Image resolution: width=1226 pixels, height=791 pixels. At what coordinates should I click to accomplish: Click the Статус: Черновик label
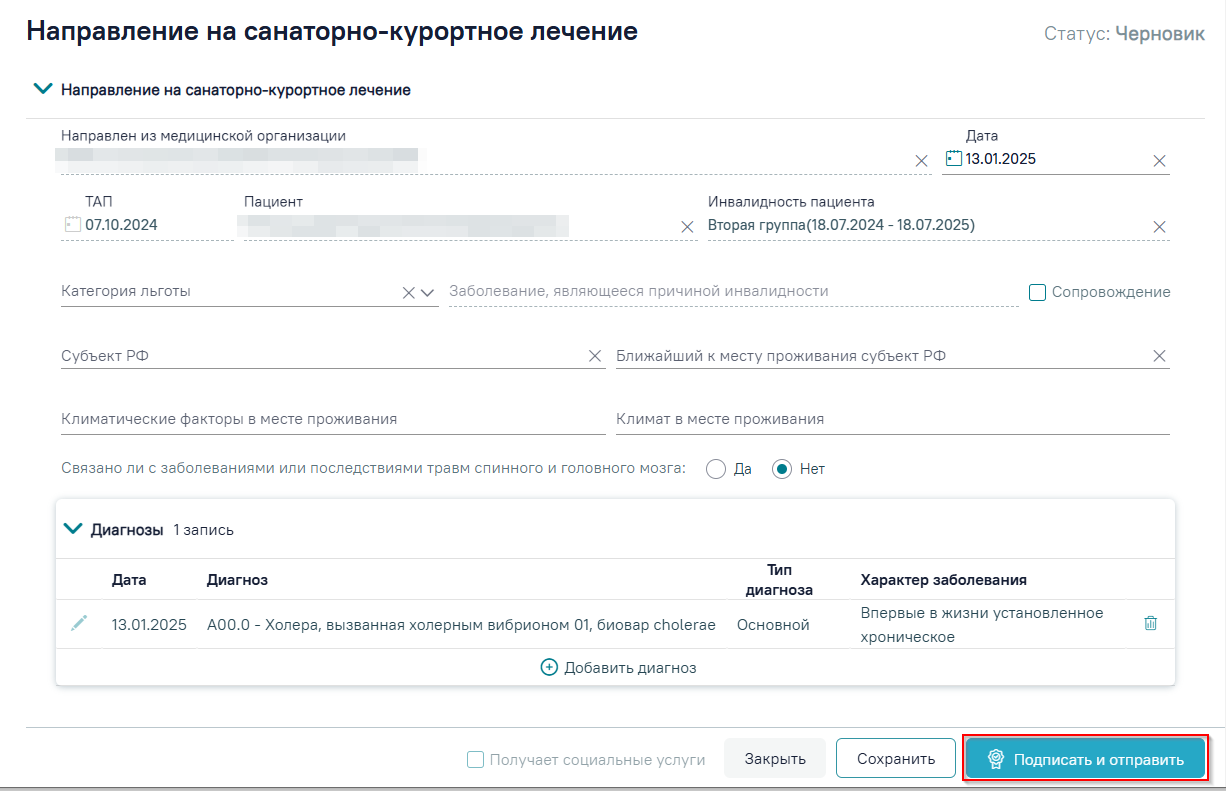(1124, 34)
